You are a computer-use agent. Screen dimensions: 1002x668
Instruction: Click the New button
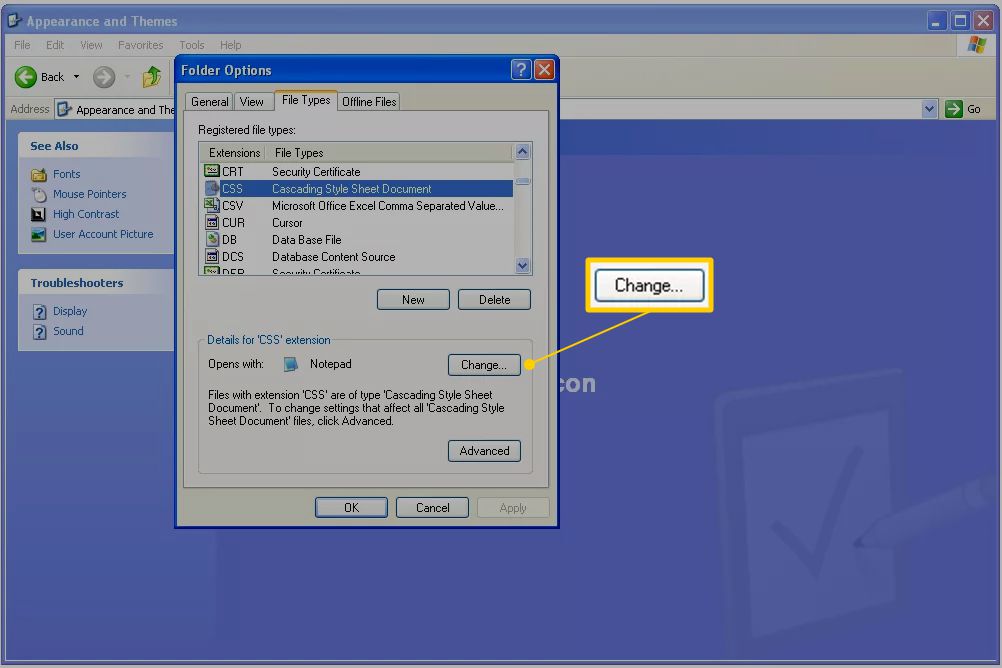[x=413, y=300]
